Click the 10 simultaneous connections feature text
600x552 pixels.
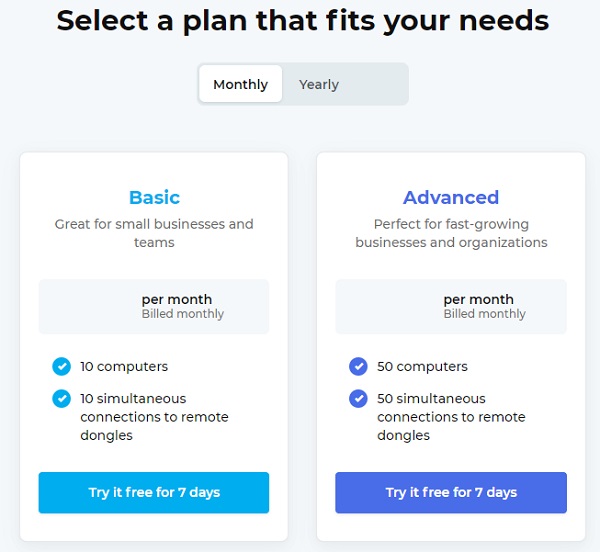(x=154, y=417)
